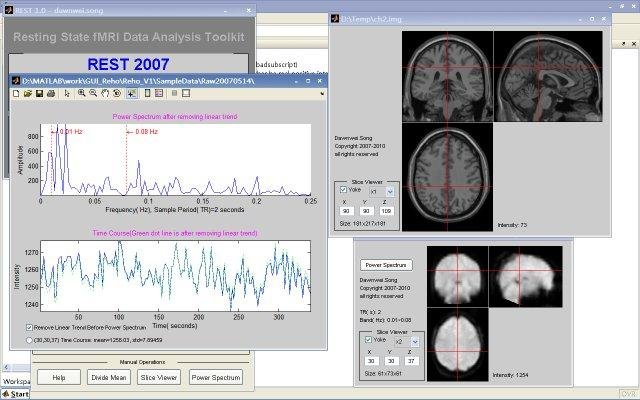Click the Insert Legend toolbar icon

click(x=159, y=93)
